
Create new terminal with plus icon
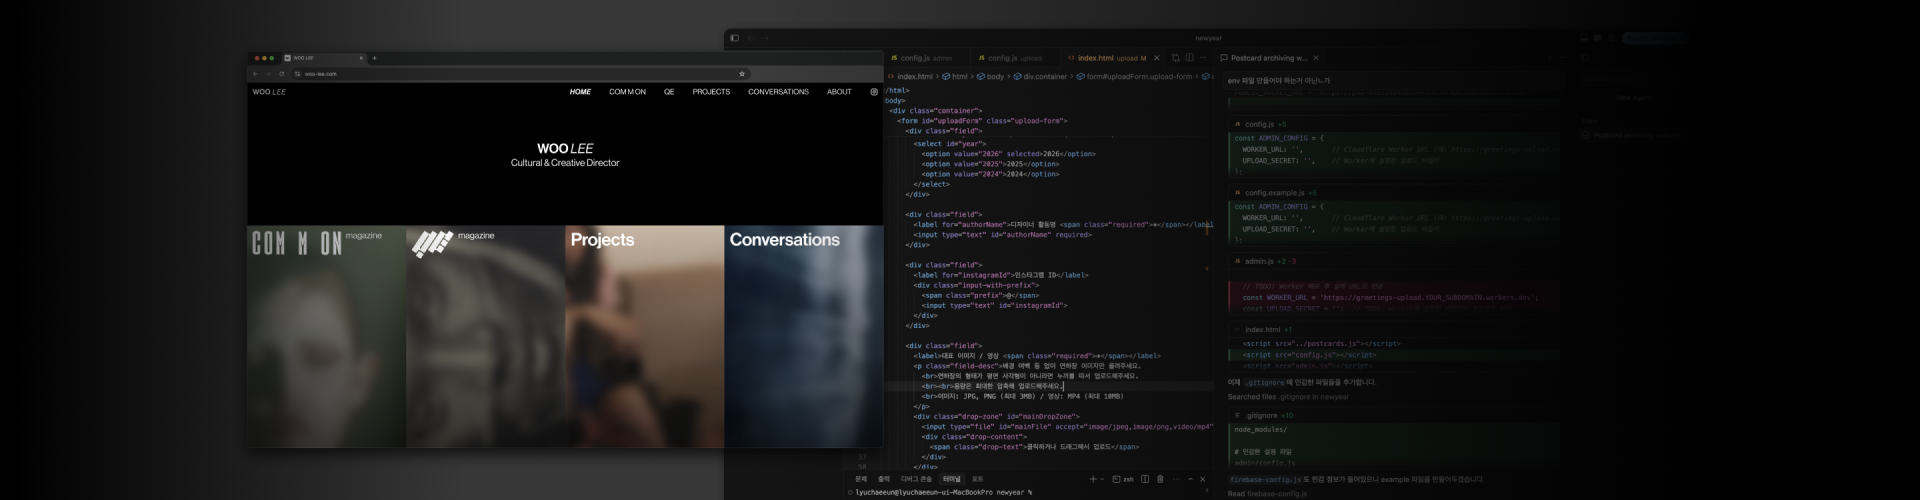coord(1092,479)
